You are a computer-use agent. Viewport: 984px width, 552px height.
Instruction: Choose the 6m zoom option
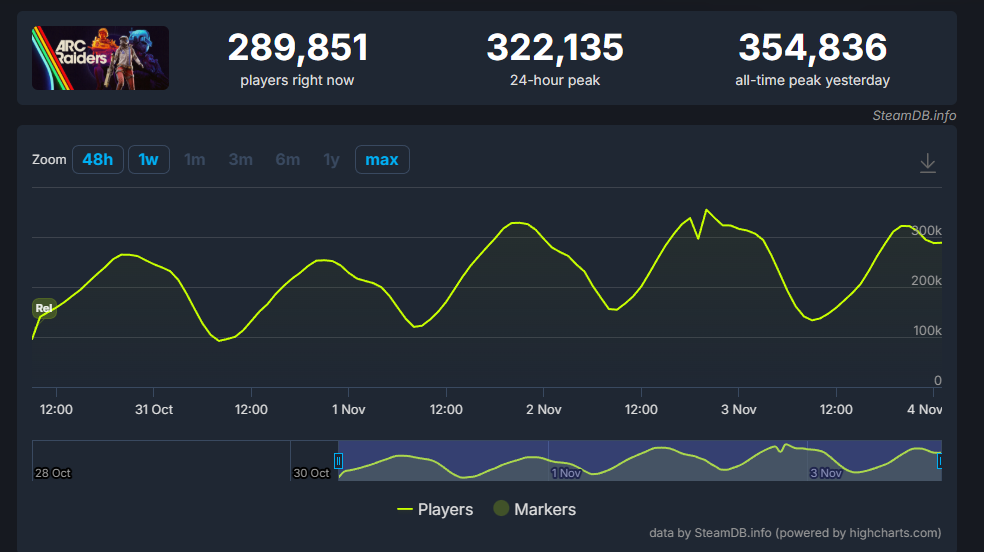point(288,160)
